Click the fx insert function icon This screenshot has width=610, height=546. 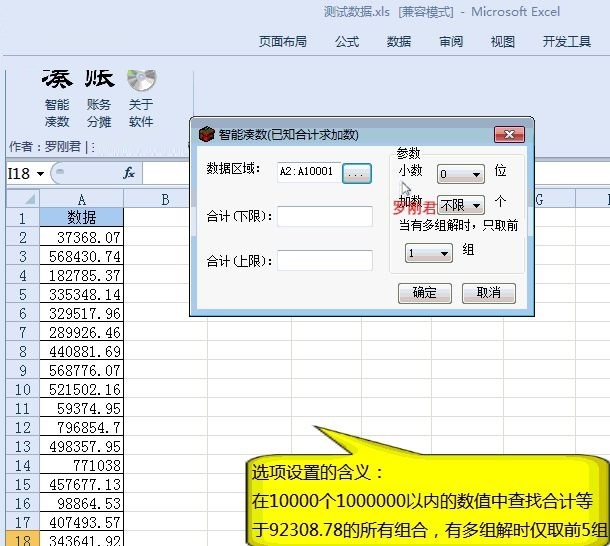[129, 173]
